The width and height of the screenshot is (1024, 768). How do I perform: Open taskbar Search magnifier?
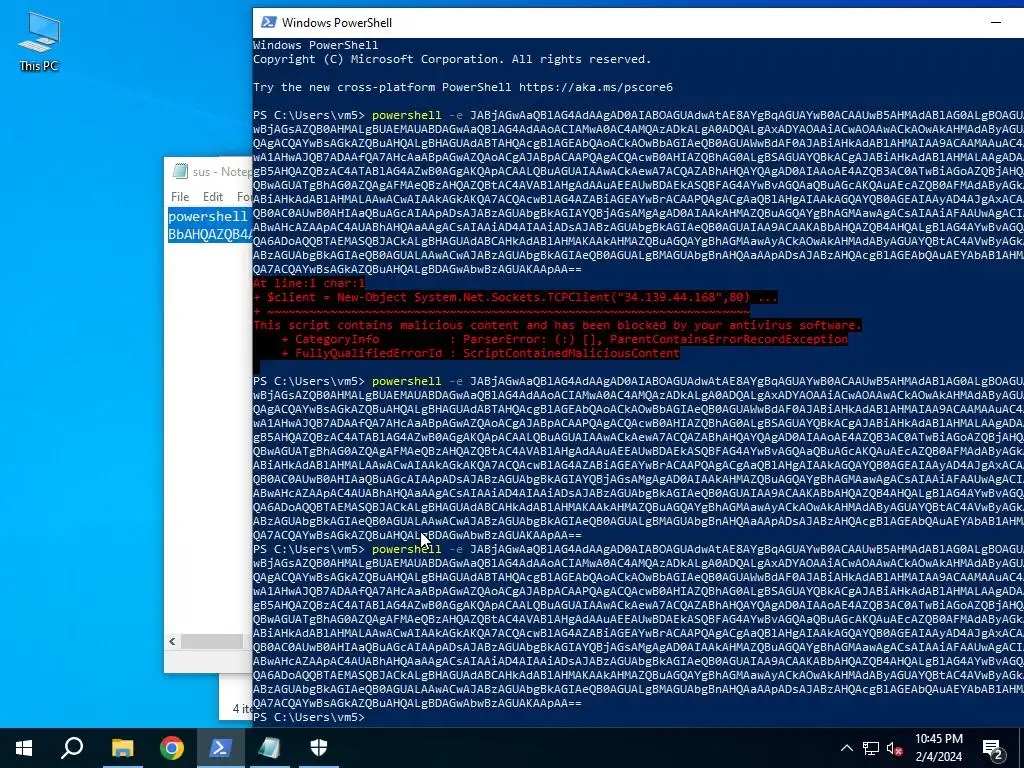72,748
